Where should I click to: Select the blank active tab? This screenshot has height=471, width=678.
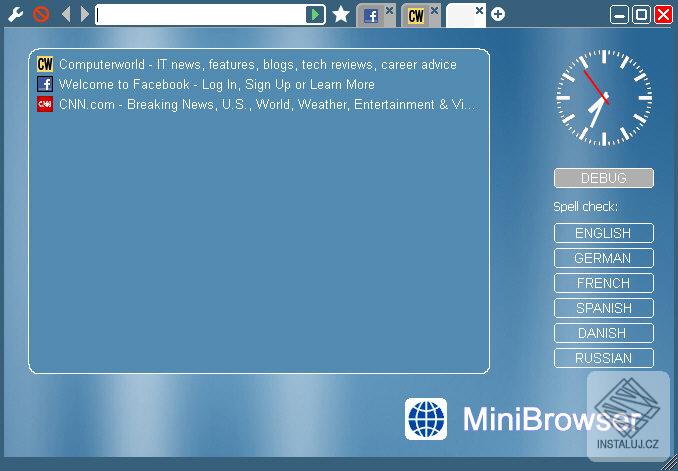(461, 16)
